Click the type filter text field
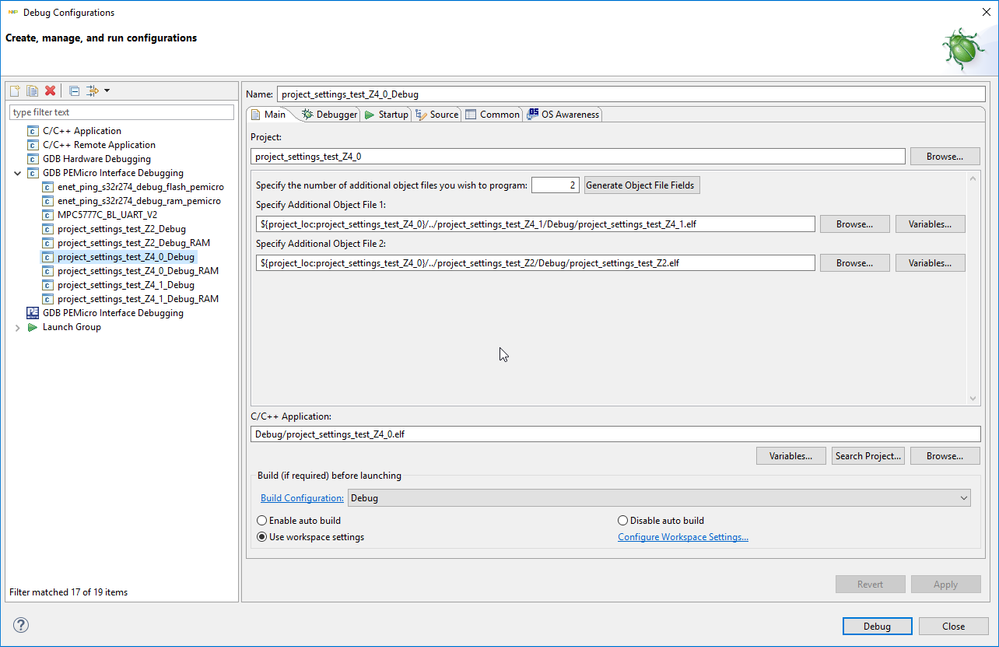Image resolution: width=999 pixels, height=647 pixels. coord(120,112)
